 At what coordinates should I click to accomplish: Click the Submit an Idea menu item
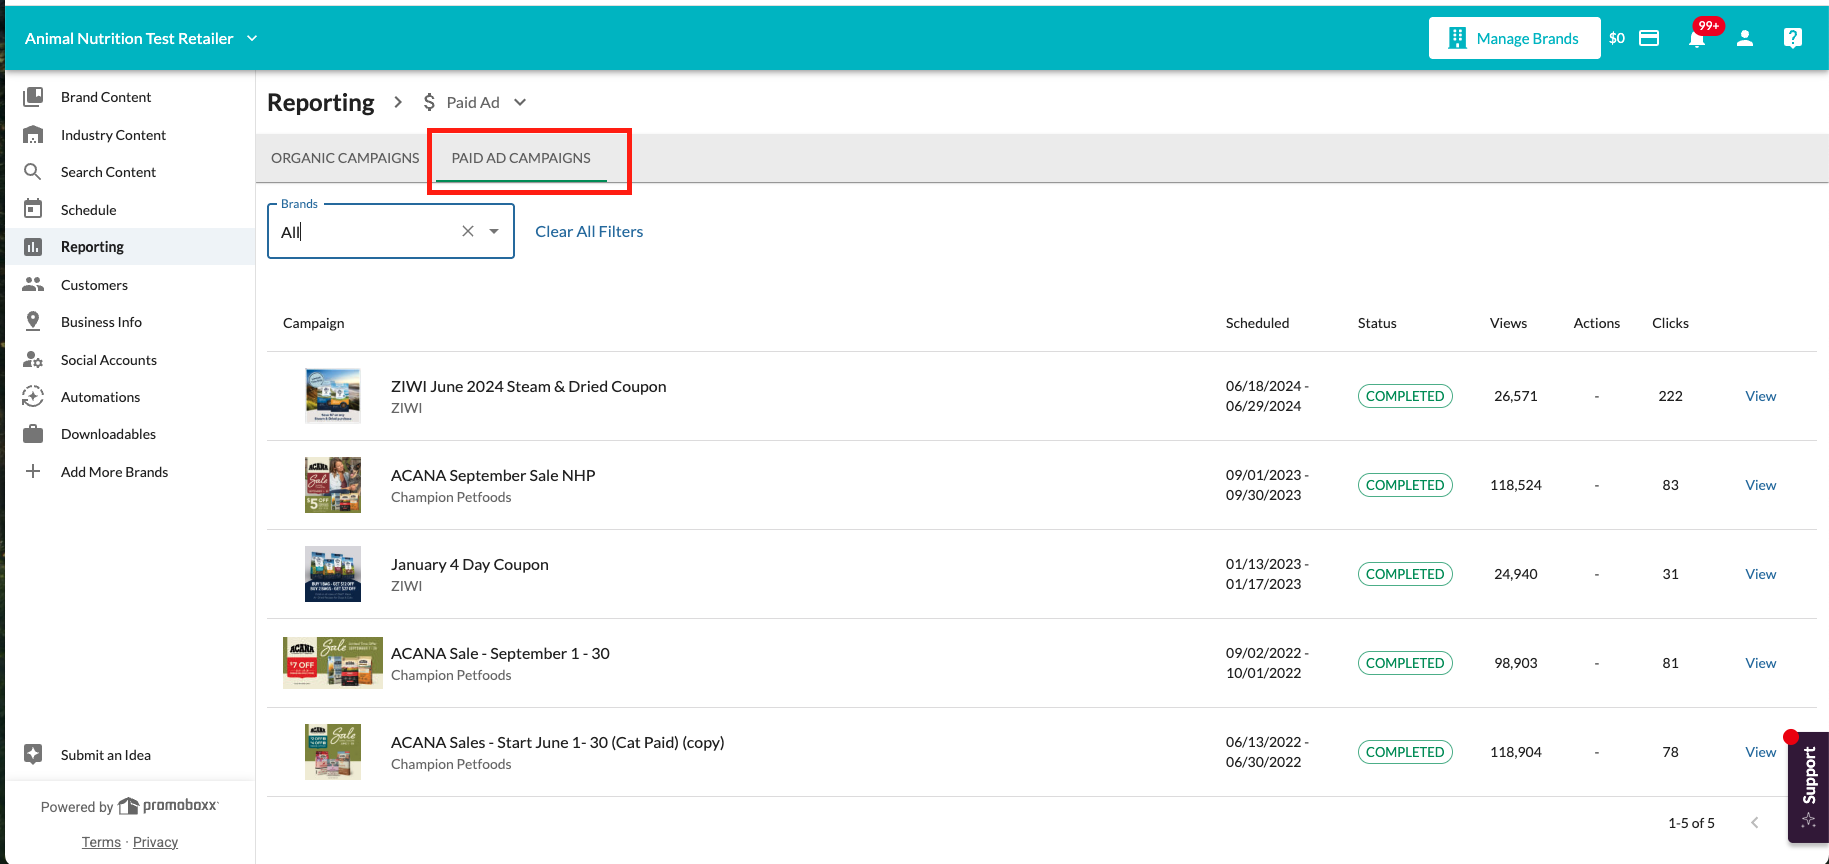click(106, 755)
